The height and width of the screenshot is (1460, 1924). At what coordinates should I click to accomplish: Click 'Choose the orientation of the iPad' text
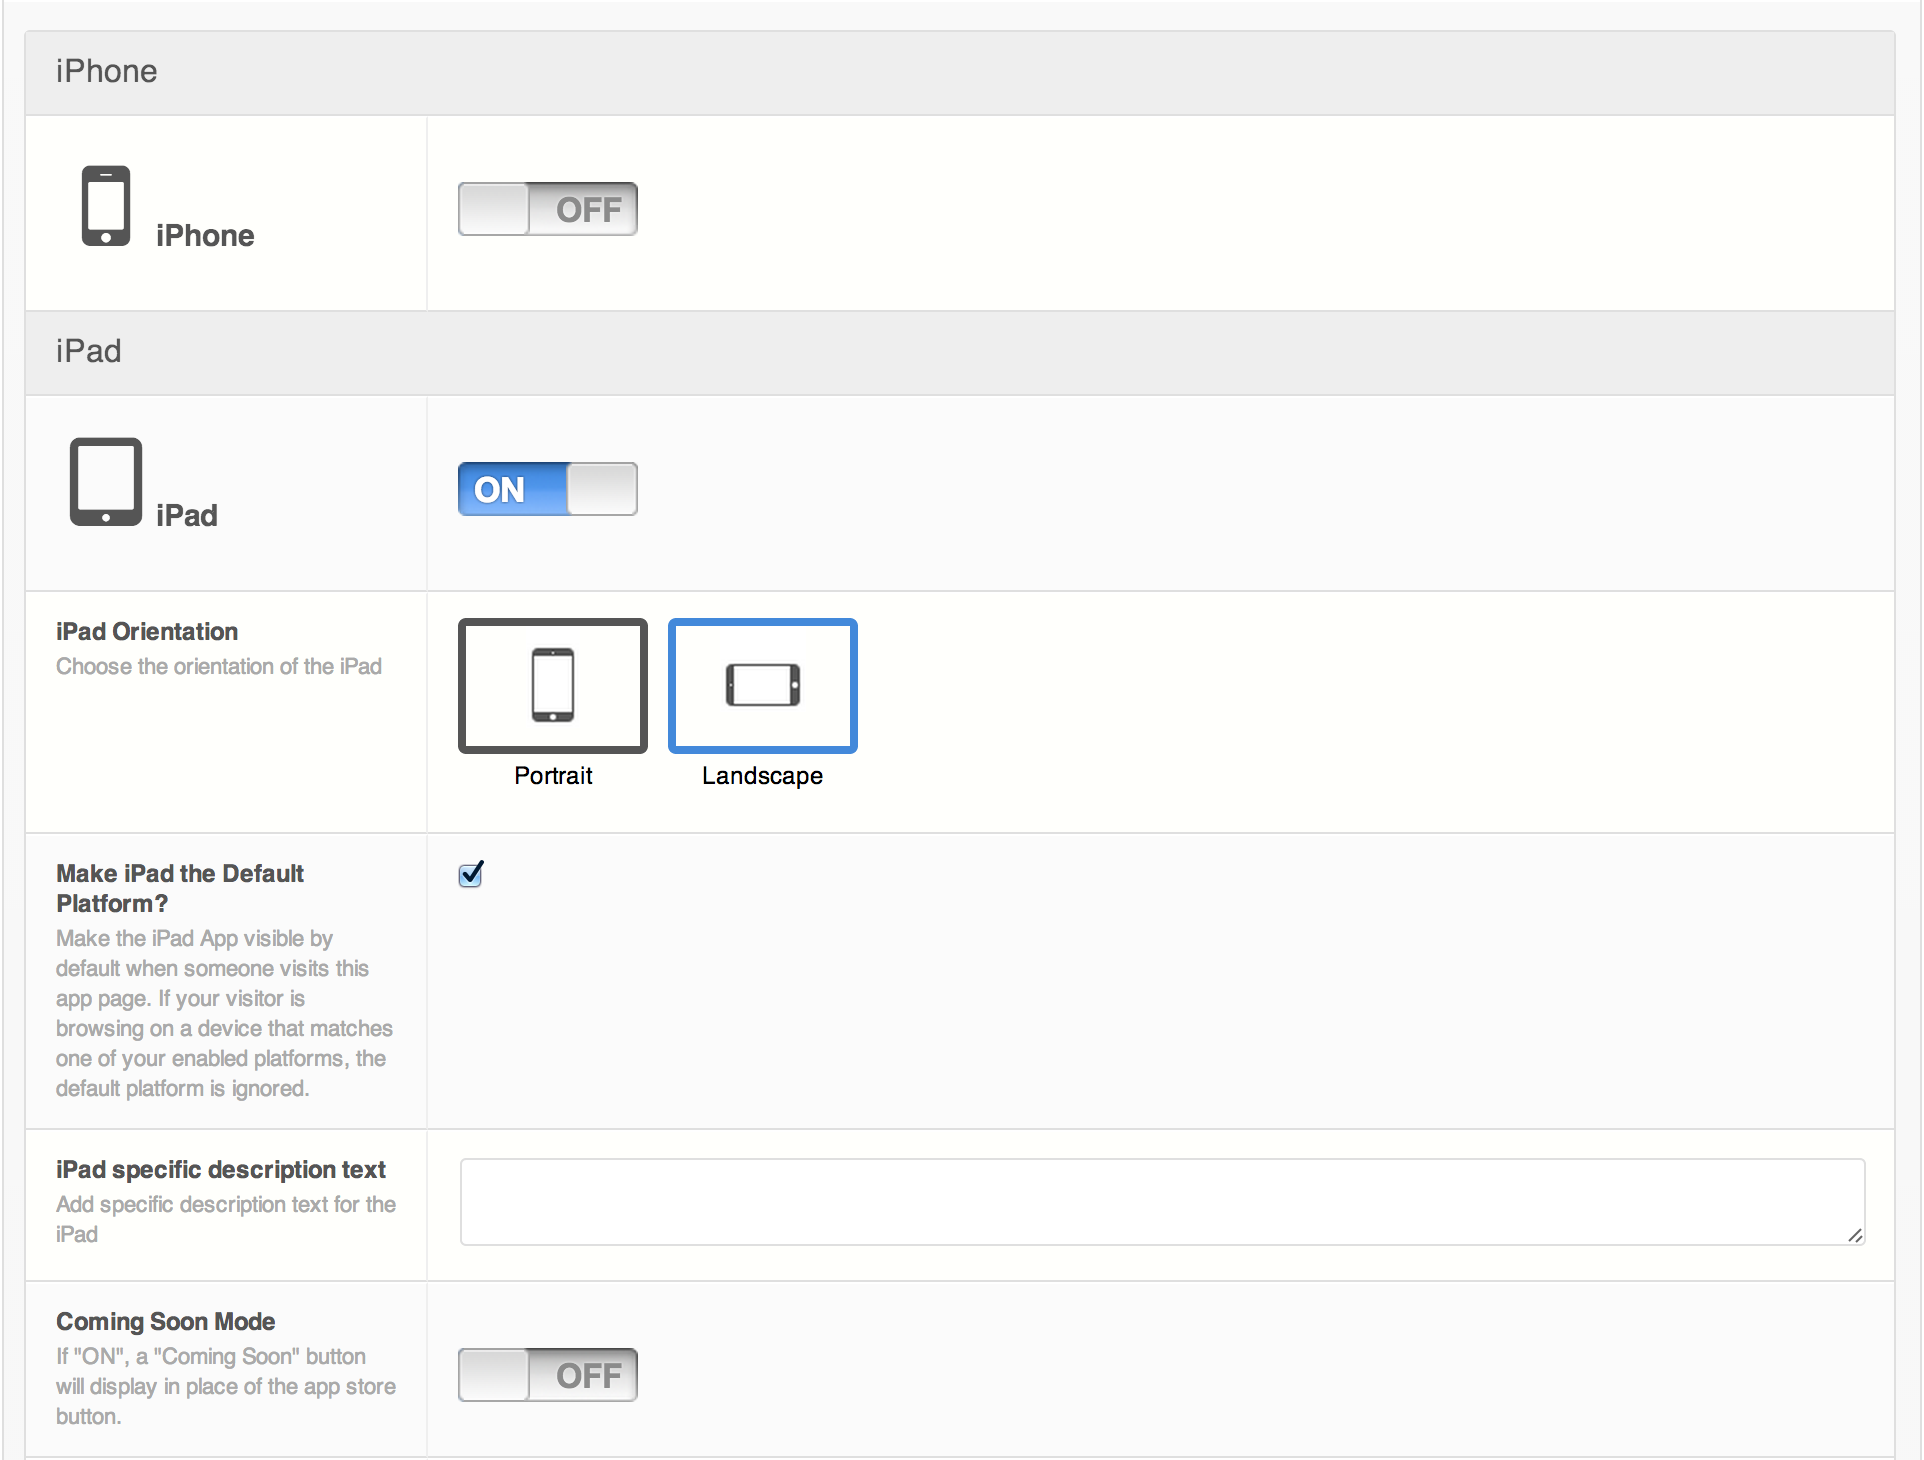pos(219,667)
